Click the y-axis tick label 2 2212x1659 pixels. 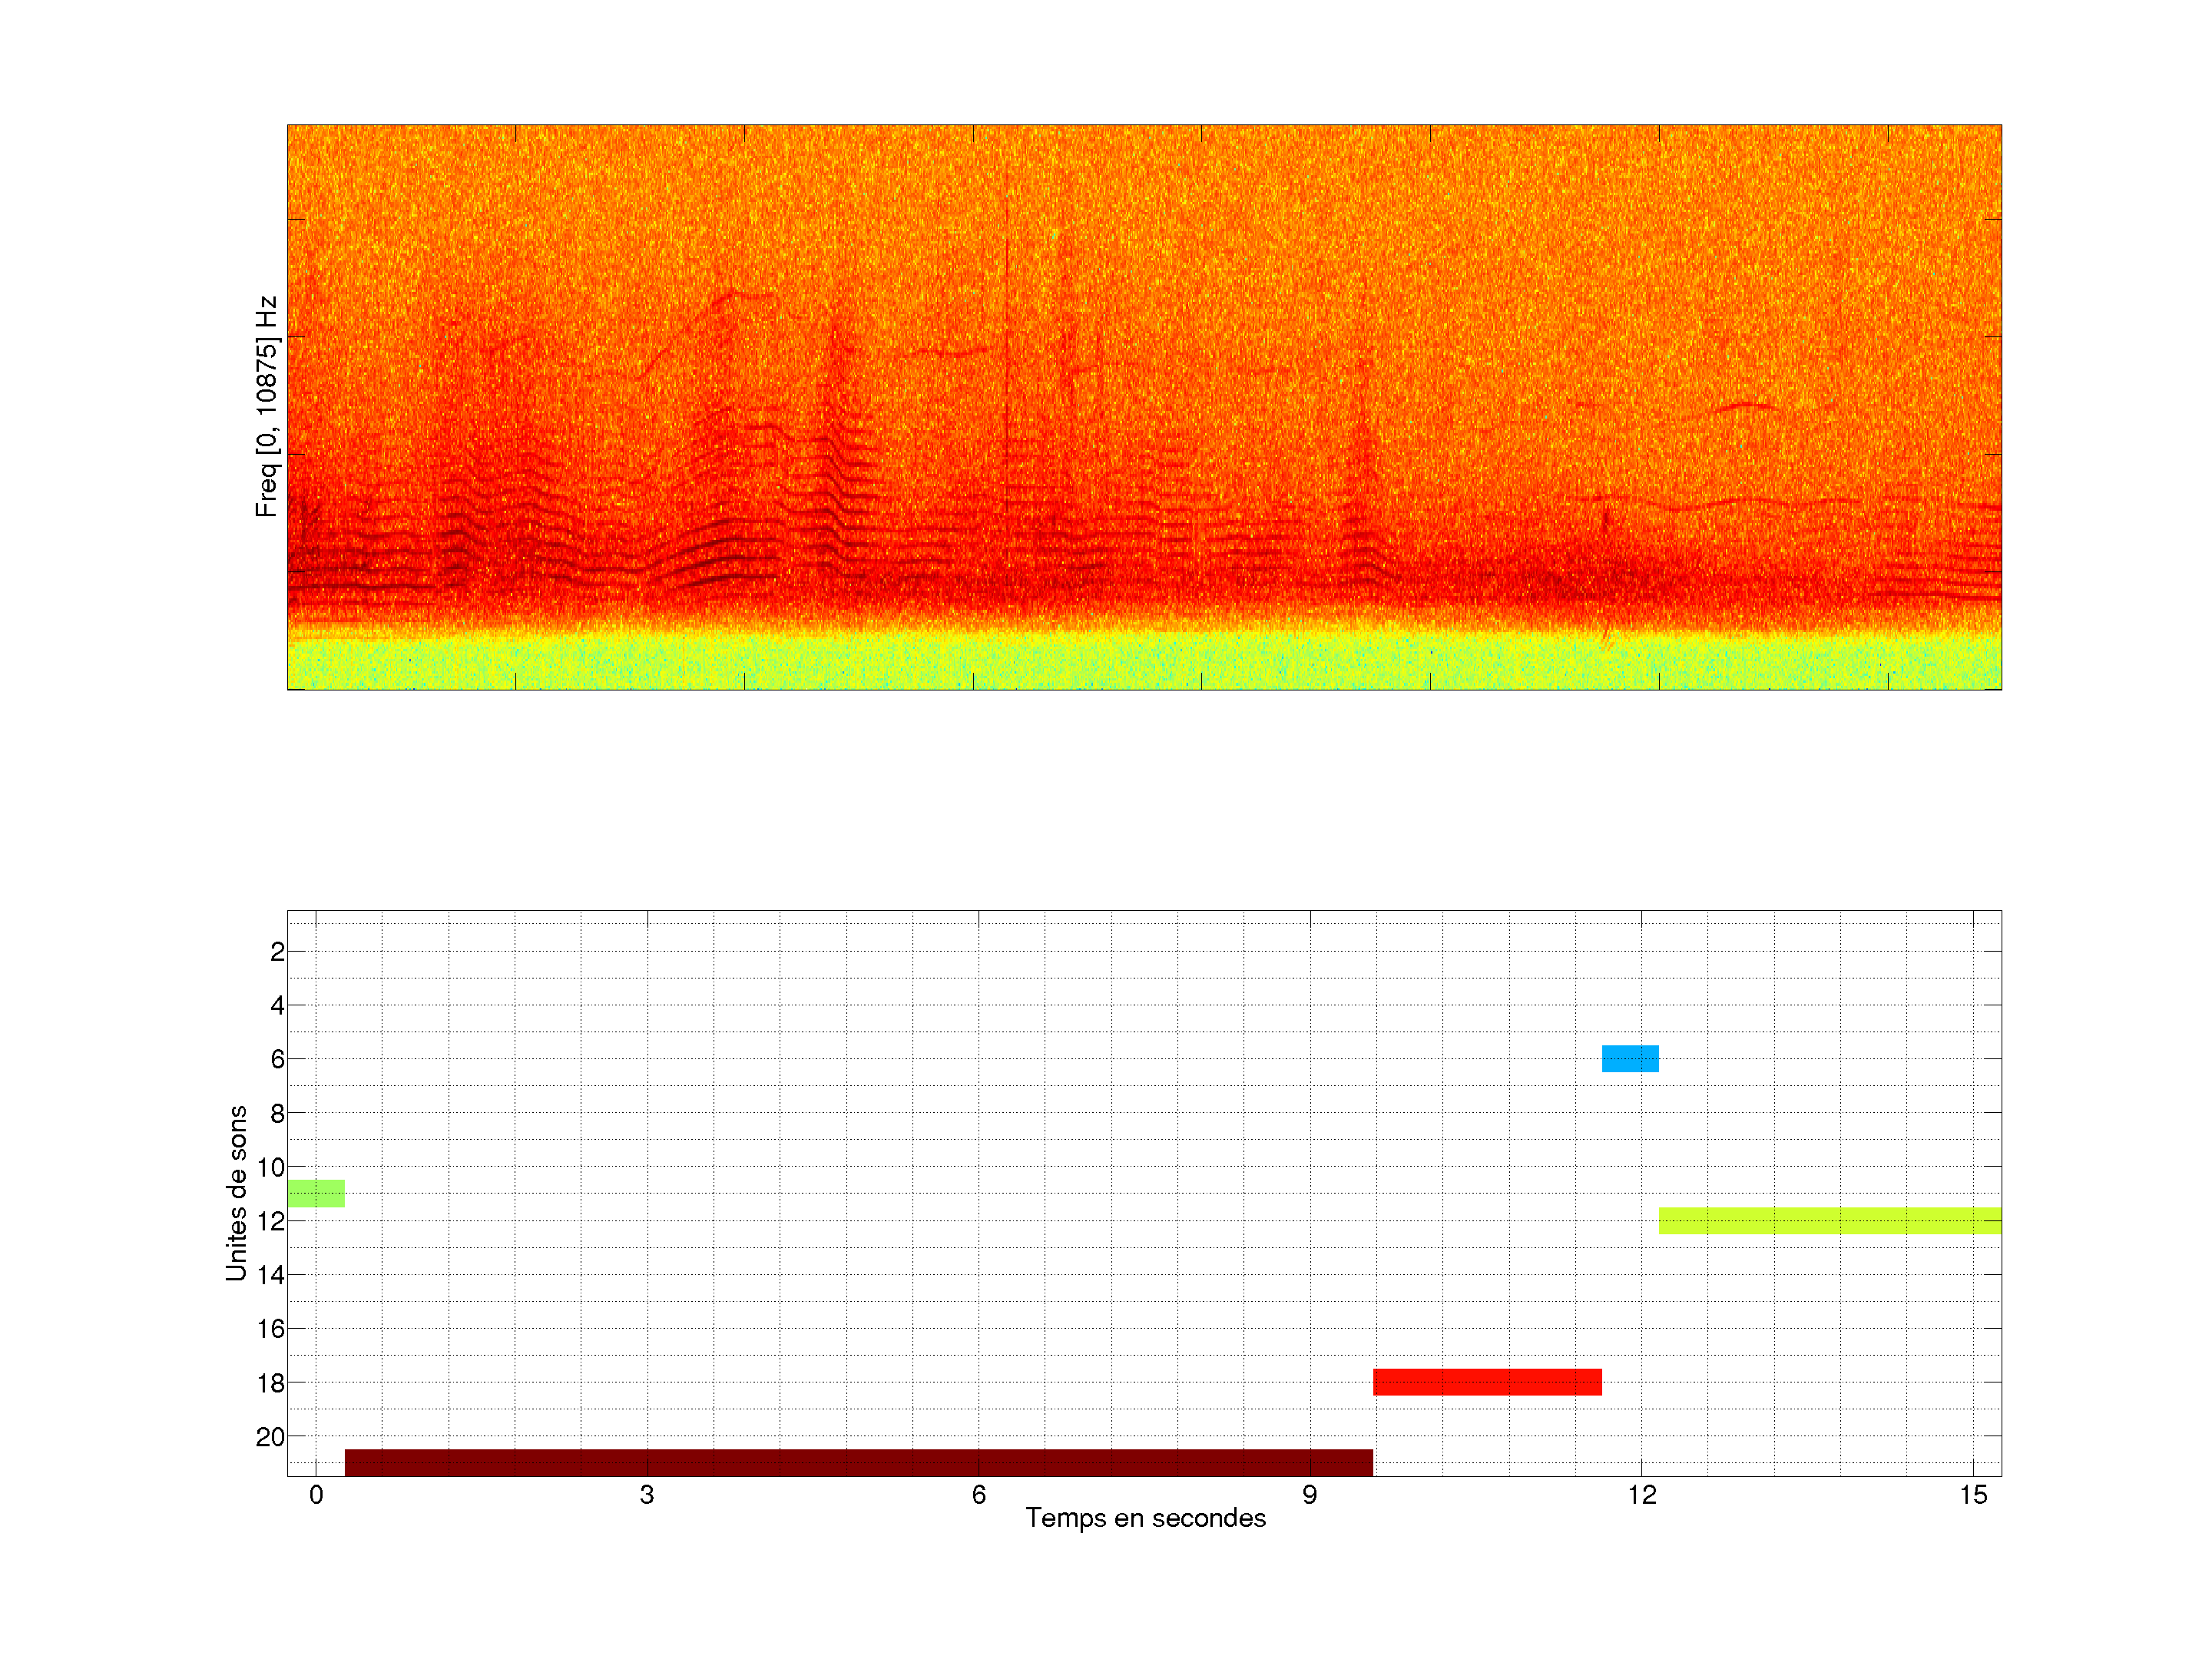(277, 952)
